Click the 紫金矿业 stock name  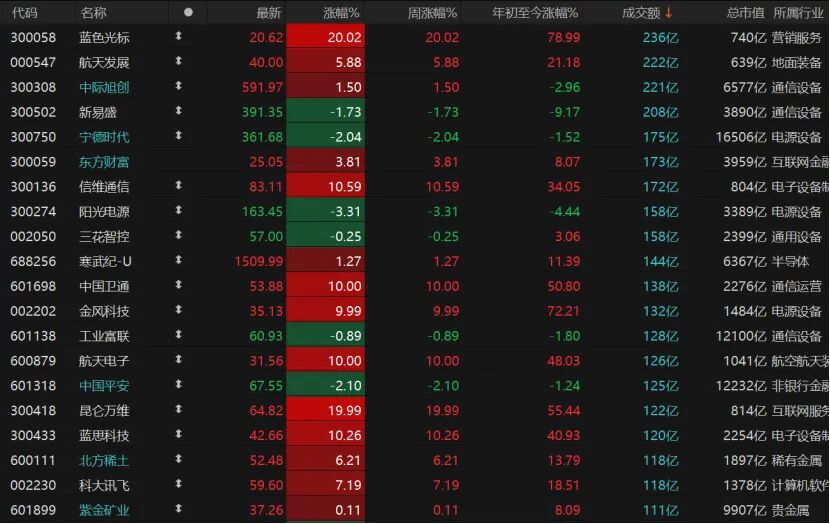[x=104, y=510]
